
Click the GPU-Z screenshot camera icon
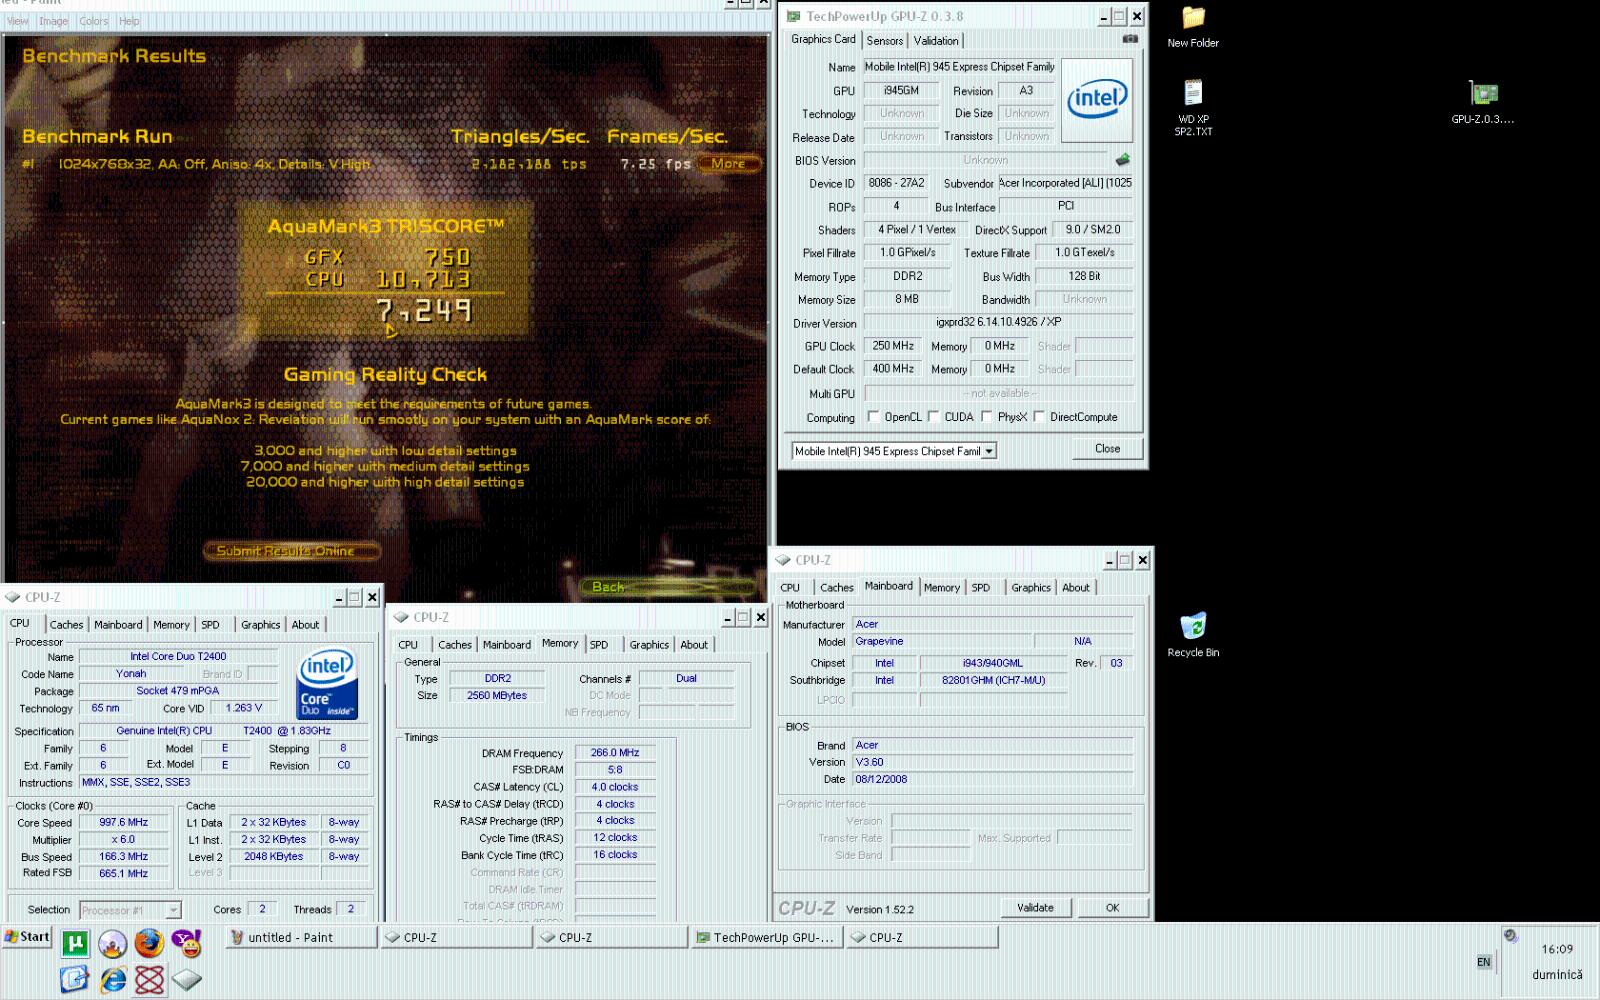pyautogui.click(x=1130, y=39)
